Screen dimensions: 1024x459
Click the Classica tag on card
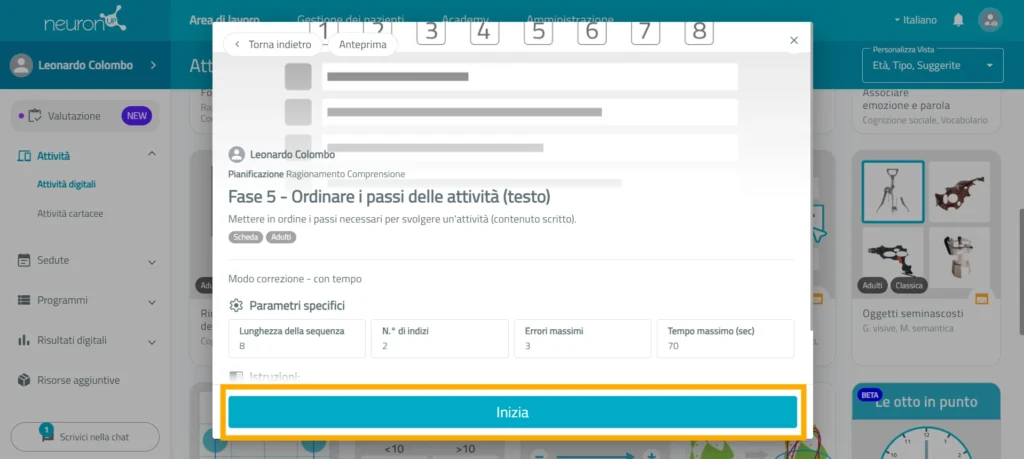click(x=910, y=285)
